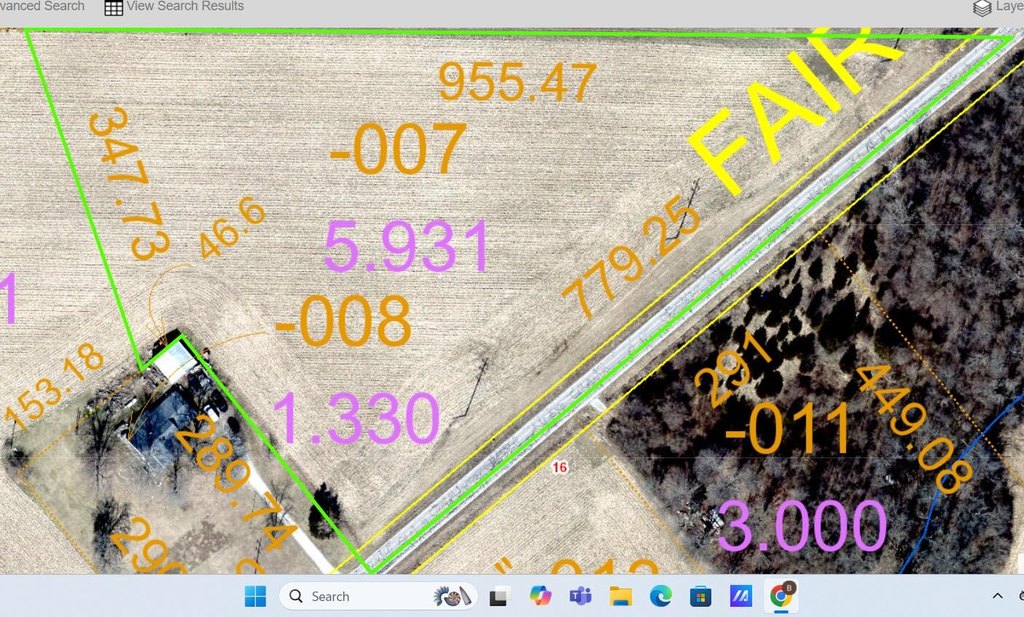Screen dimensions: 1024x617
Task: Open the blue slanted-M app in taskbar
Action: pos(740,597)
